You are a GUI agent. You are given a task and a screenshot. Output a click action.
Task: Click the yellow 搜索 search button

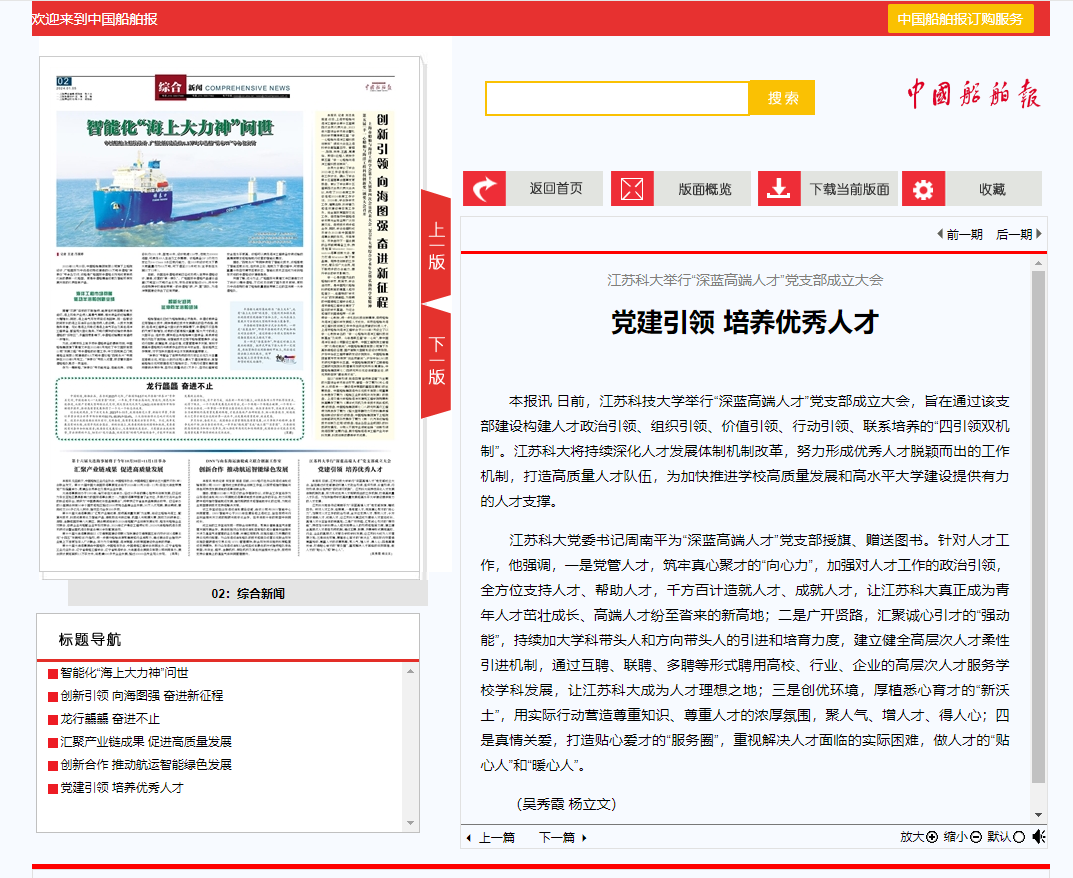click(782, 98)
